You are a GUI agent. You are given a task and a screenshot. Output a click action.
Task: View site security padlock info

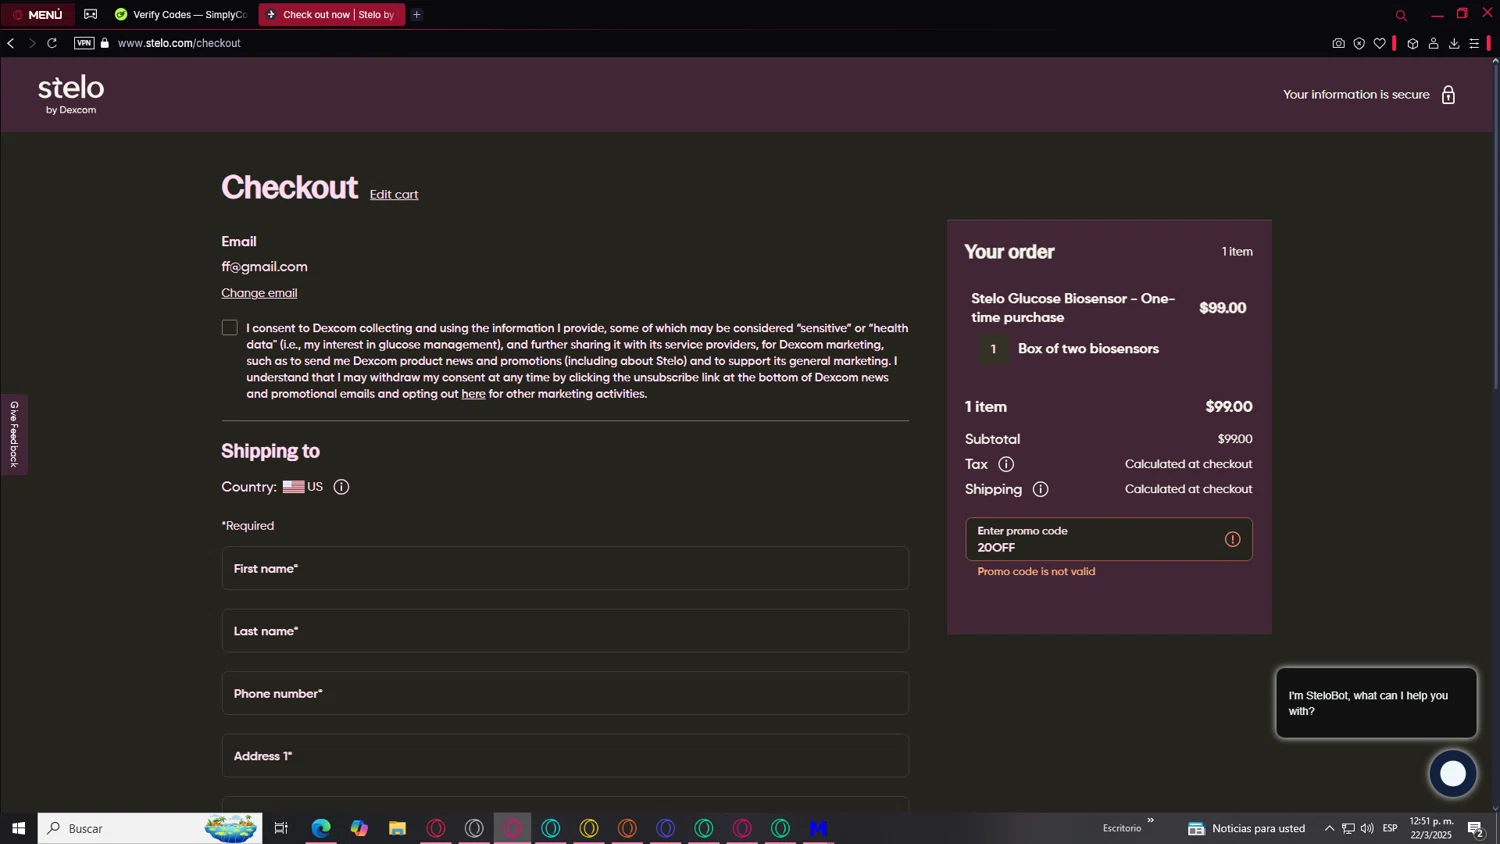[x=105, y=43]
